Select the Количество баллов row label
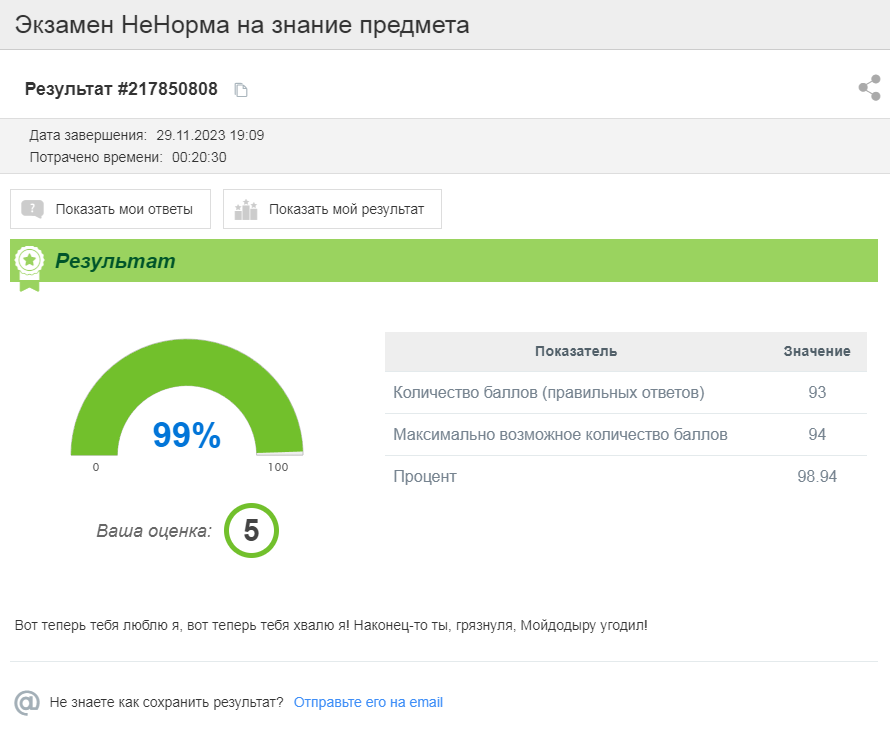 click(x=548, y=393)
